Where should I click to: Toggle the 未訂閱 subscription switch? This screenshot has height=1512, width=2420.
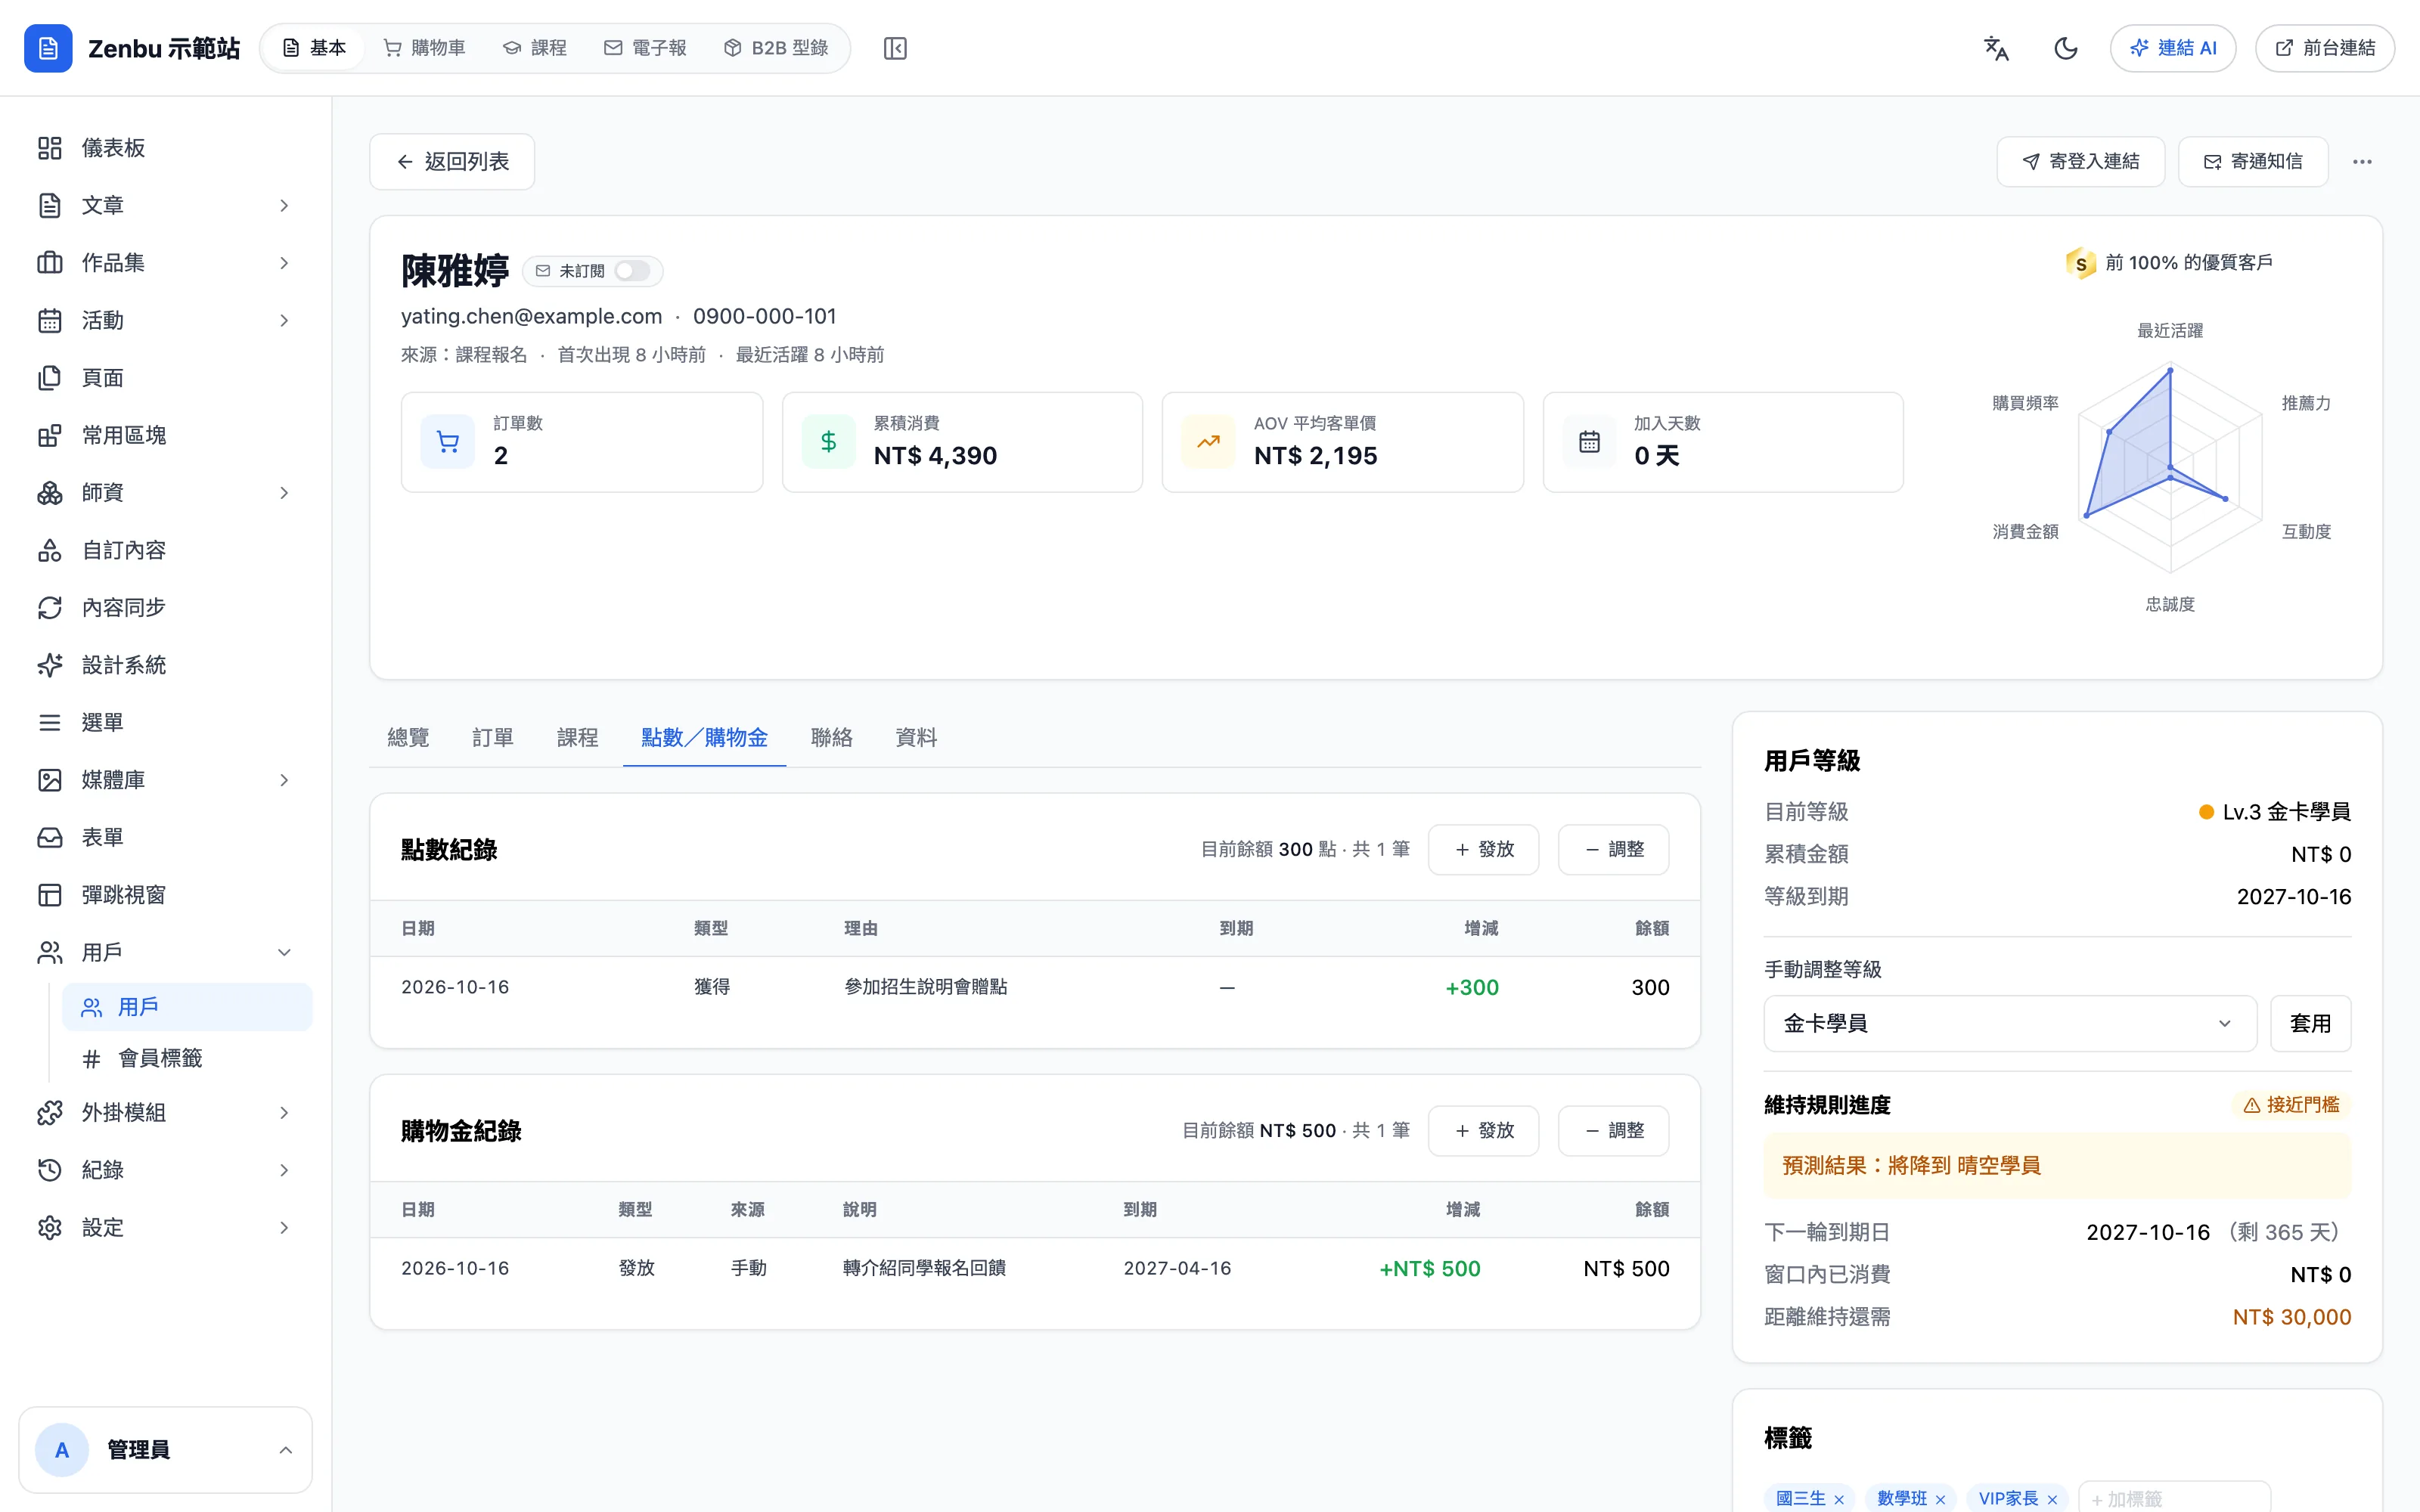[x=632, y=271]
